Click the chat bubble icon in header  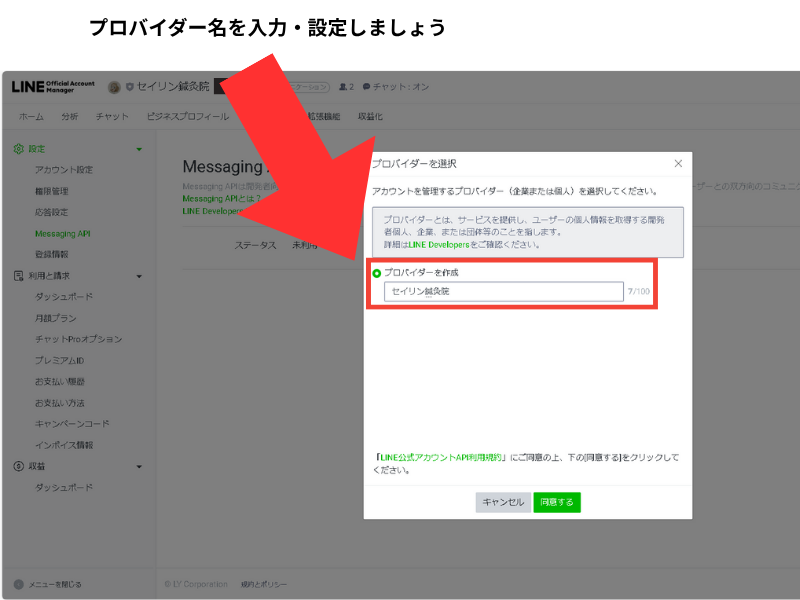click(x=367, y=87)
